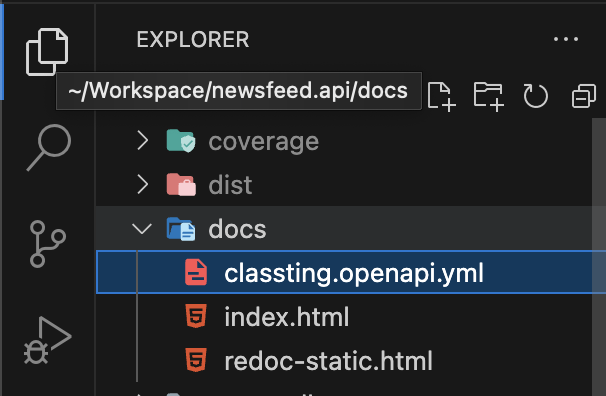Click the coverage folder shield icon

coord(181,141)
